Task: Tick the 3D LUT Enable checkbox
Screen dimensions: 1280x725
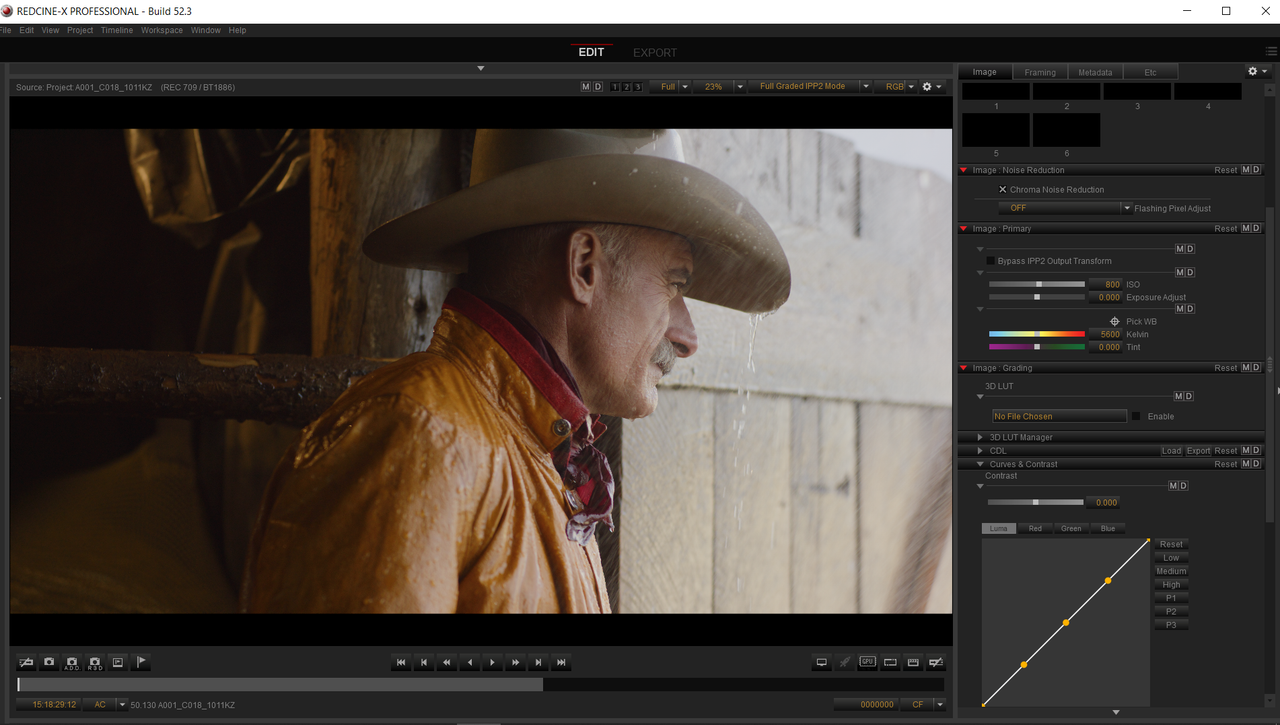Action: click(1136, 416)
